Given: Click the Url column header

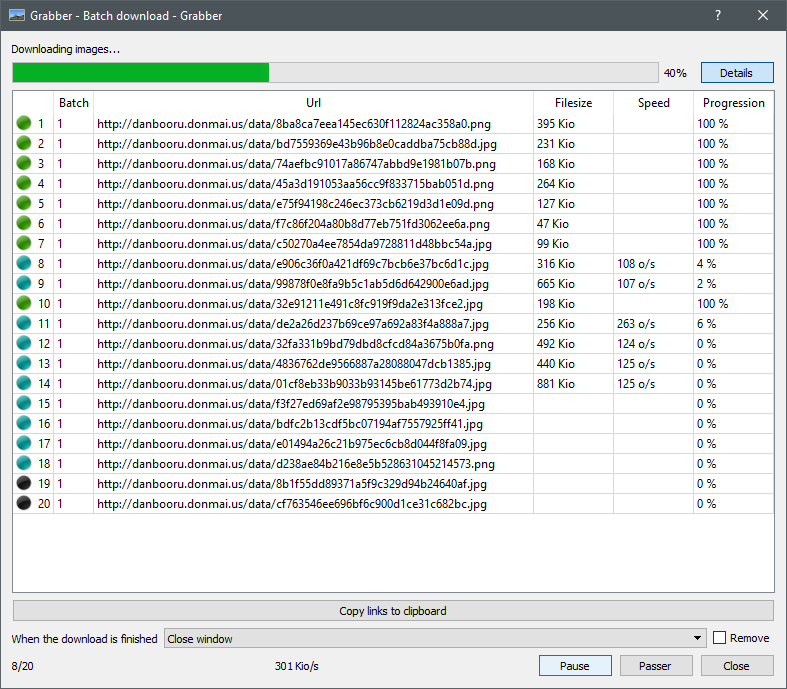Looking at the screenshot, I should pyautogui.click(x=313, y=103).
